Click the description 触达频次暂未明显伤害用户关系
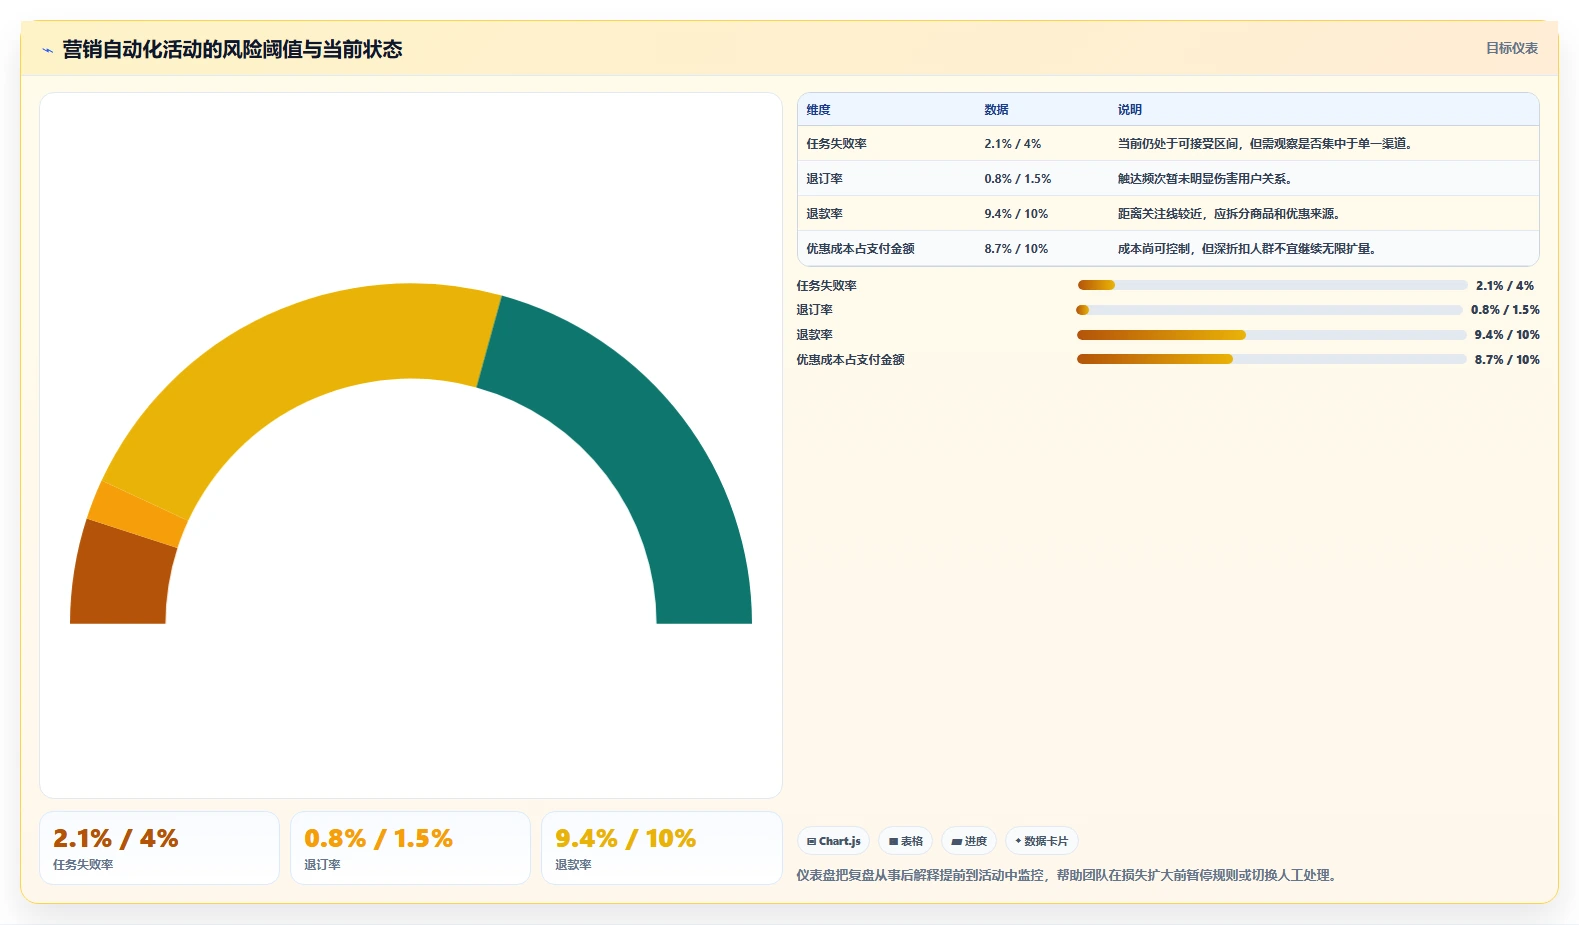The height and width of the screenshot is (925, 1579). (x=1207, y=179)
